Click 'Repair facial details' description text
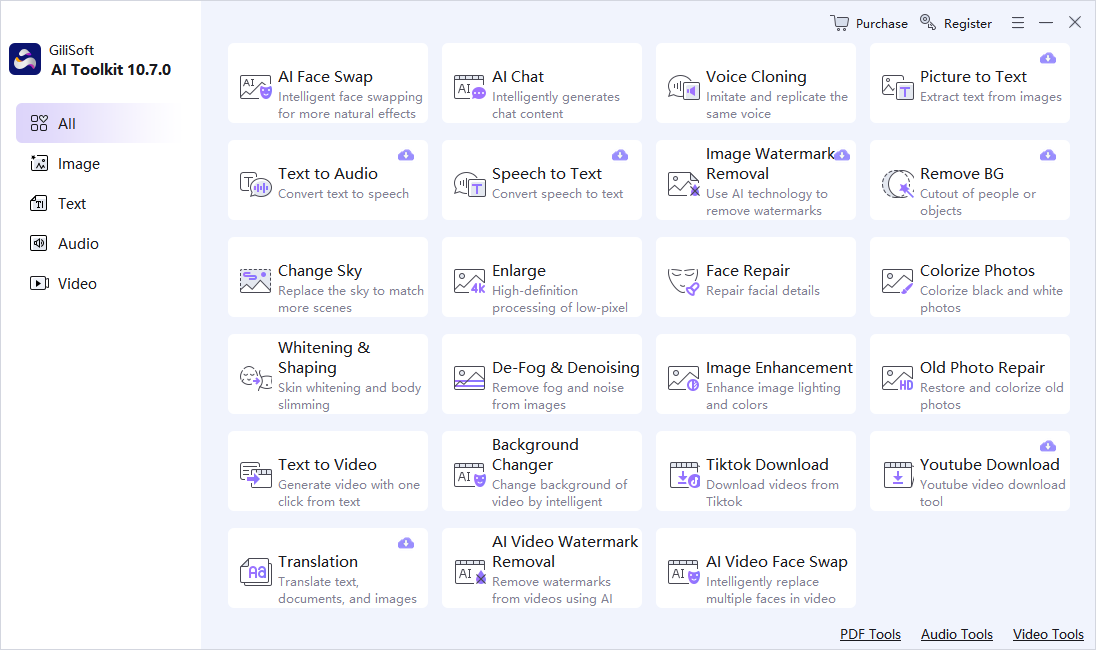Screen dimensions: 1096x650 coord(763,291)
